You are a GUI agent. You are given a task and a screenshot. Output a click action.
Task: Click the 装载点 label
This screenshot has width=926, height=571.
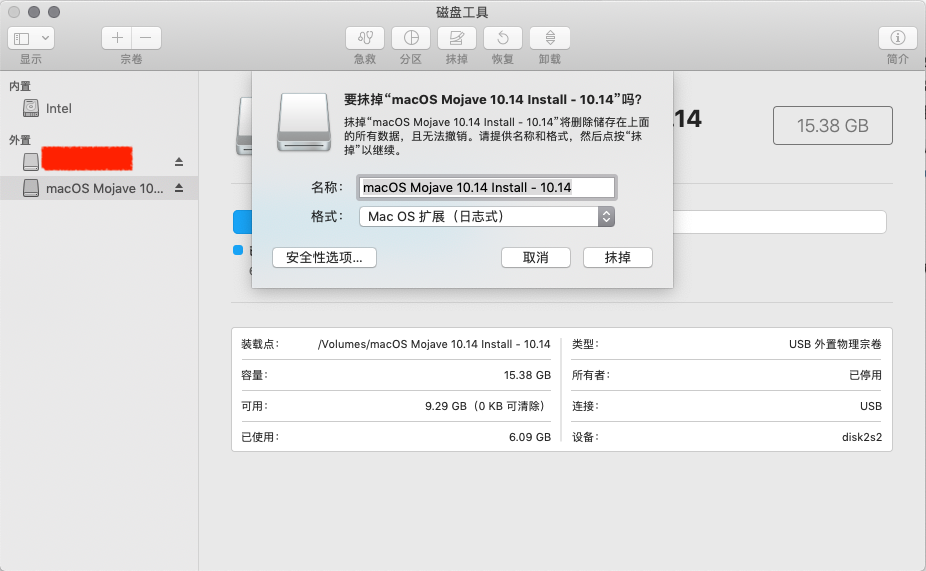[x=260, y=344]
